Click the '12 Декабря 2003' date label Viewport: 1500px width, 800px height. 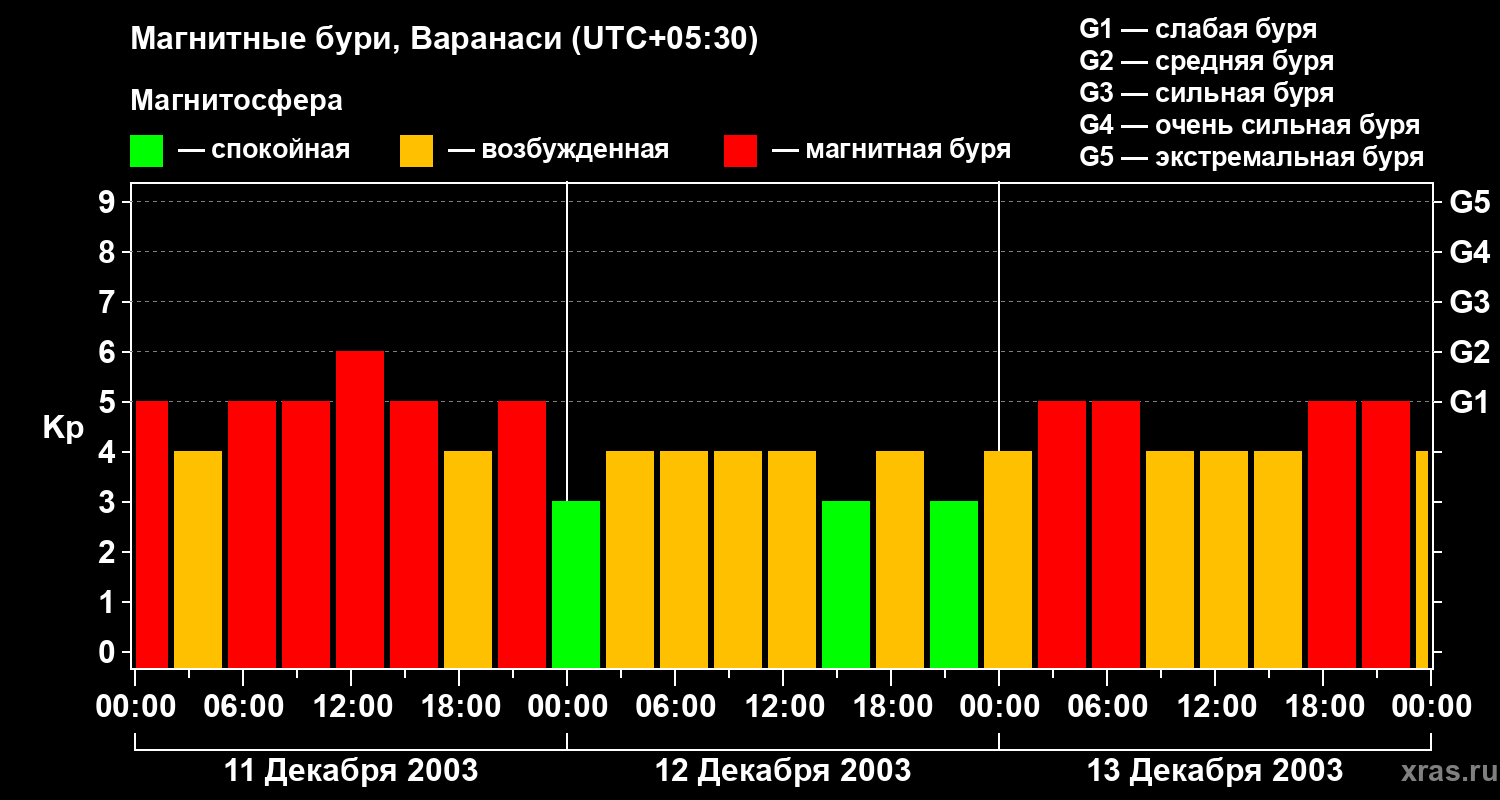tap(783, 771)
